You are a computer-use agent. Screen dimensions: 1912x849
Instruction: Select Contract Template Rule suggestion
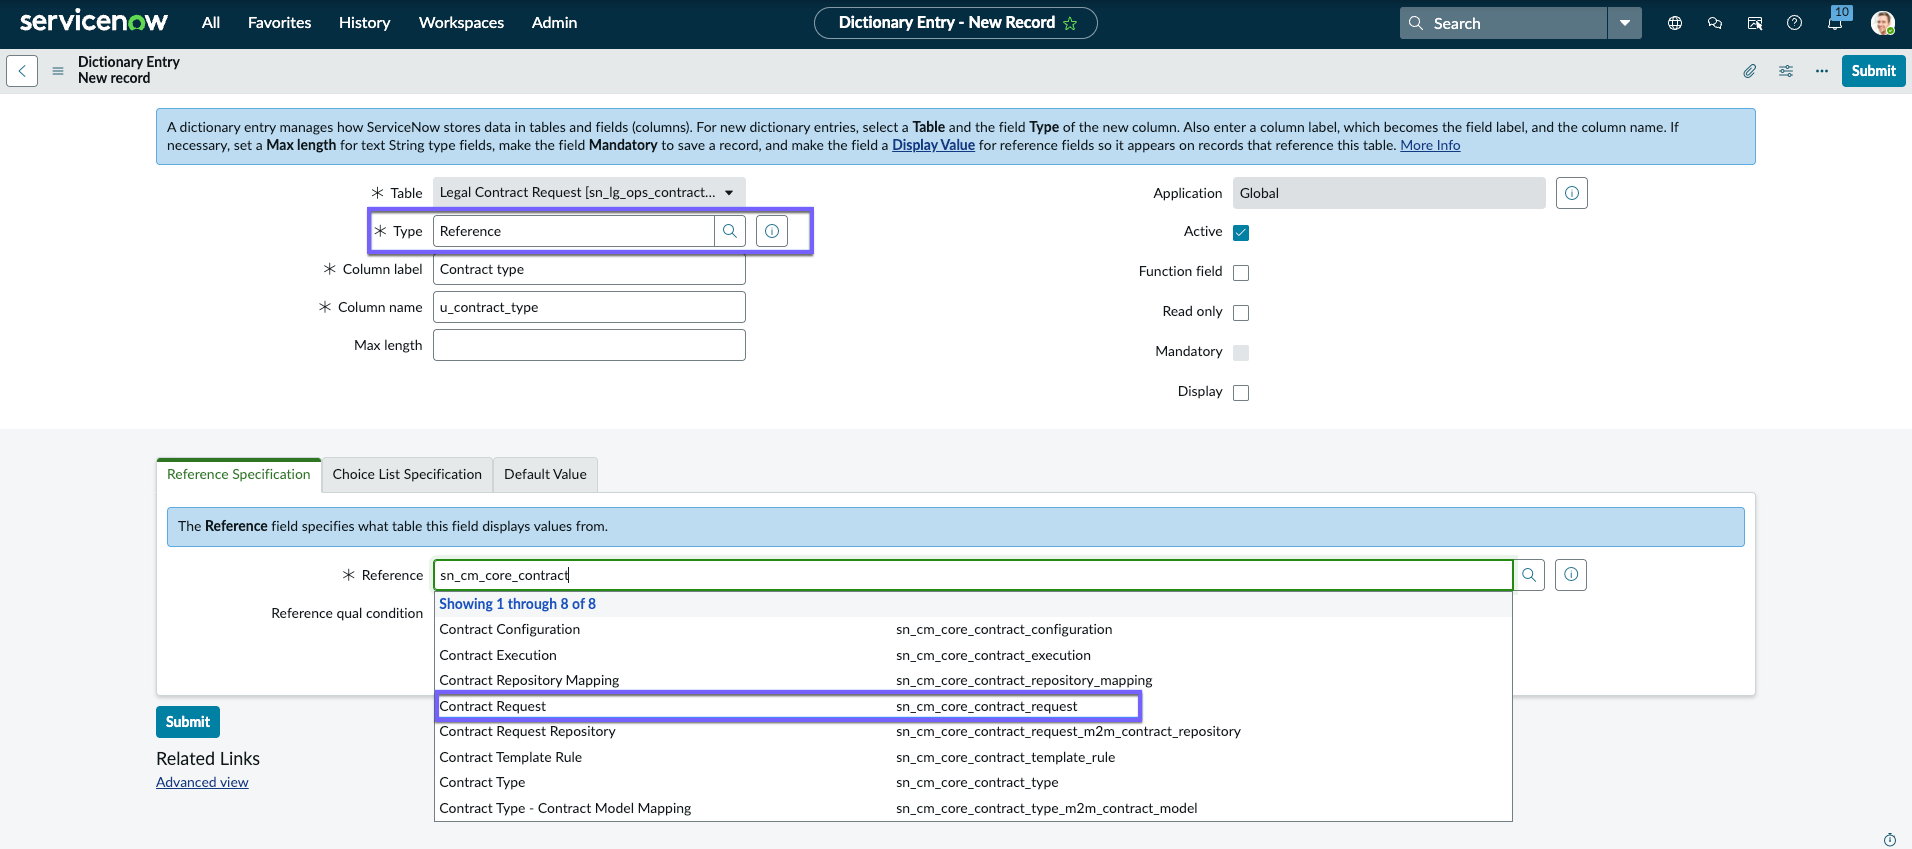973,758
